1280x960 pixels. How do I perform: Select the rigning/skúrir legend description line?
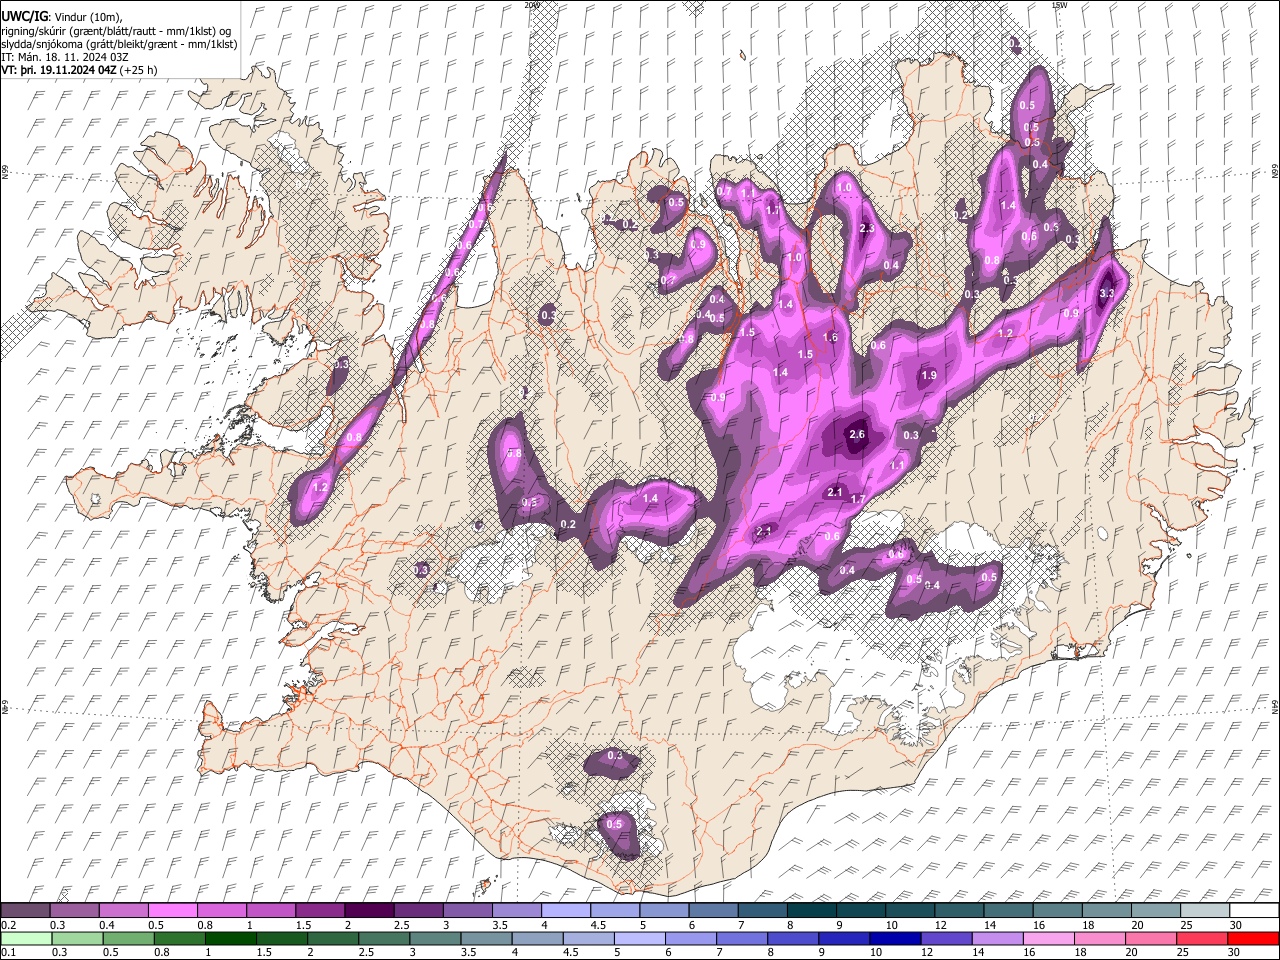point(117,30)
